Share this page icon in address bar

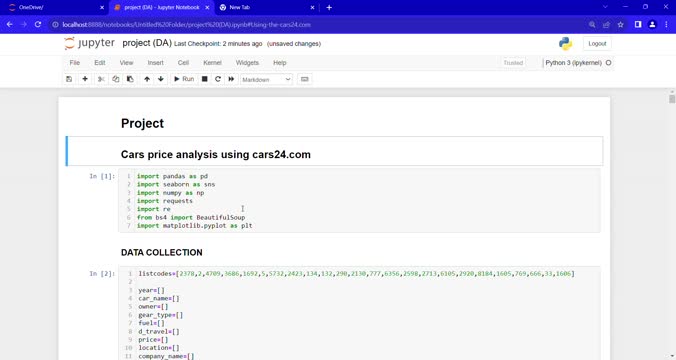(x=606, y=25)
